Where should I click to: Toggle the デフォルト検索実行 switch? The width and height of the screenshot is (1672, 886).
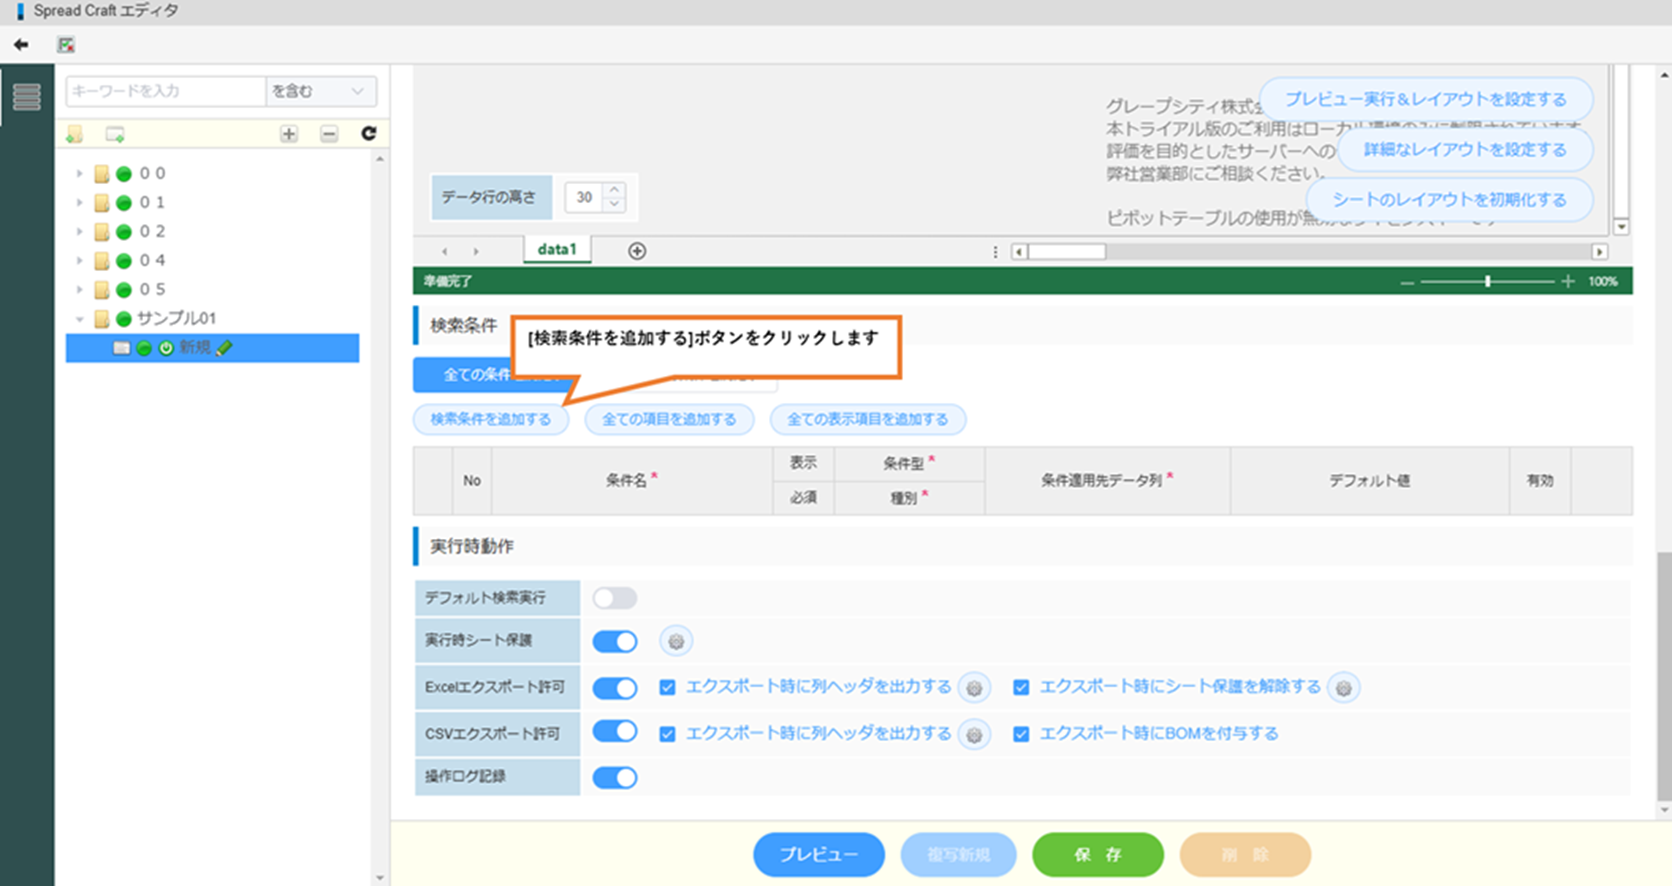(x=614, y=598)
